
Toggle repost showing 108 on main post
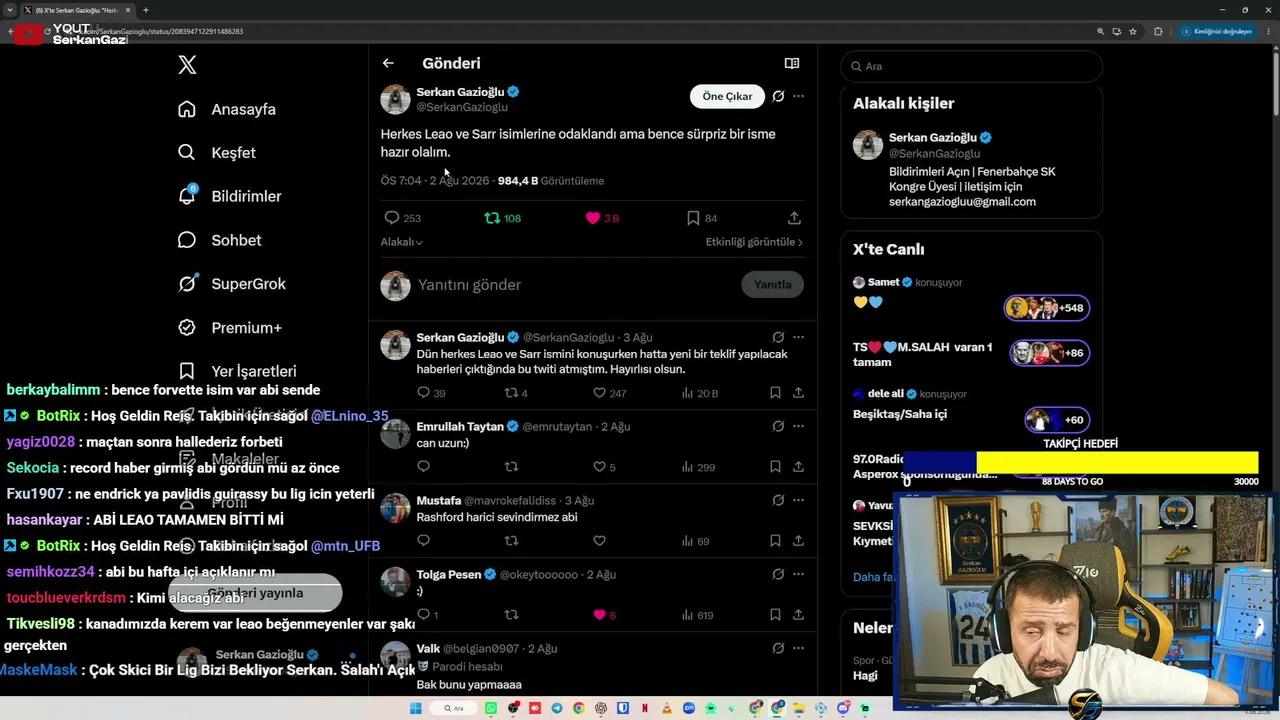[x=503, y=218]
